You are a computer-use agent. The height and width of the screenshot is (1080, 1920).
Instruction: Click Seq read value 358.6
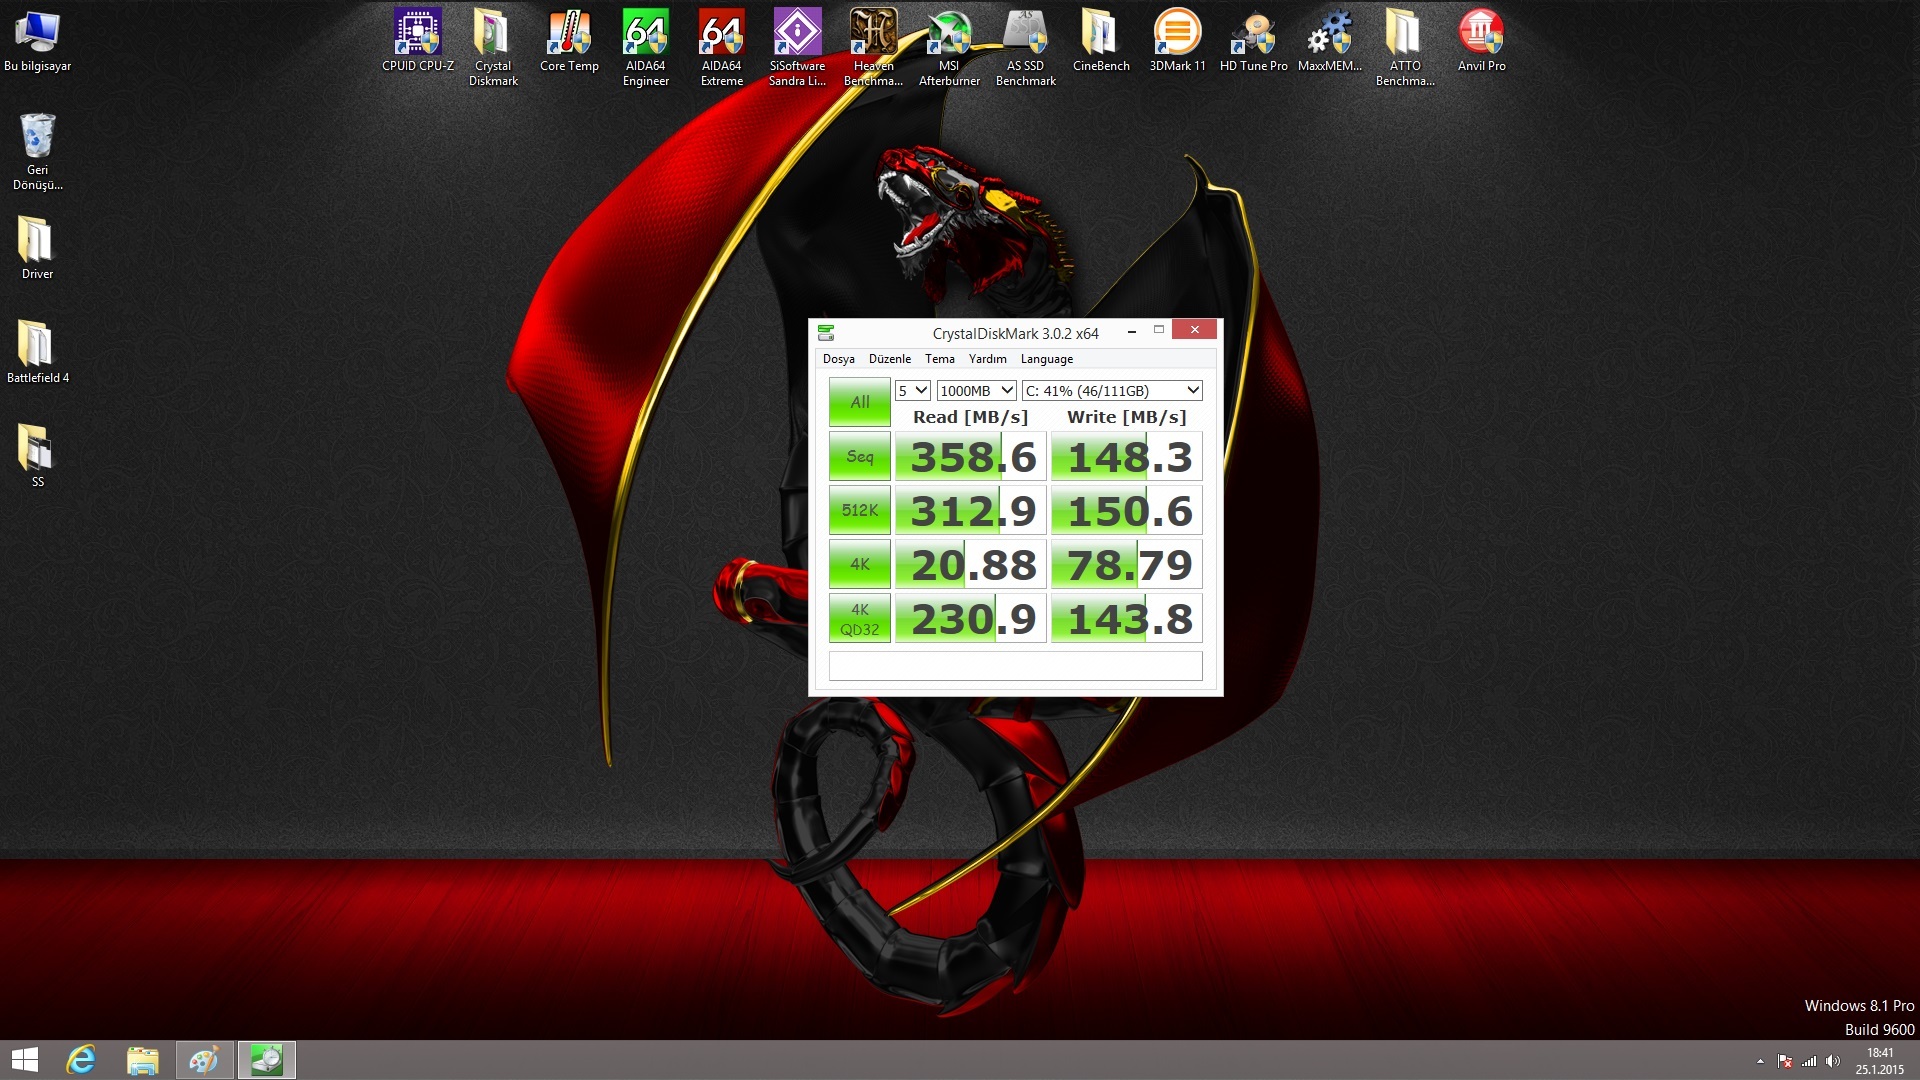tap(970, 457)
